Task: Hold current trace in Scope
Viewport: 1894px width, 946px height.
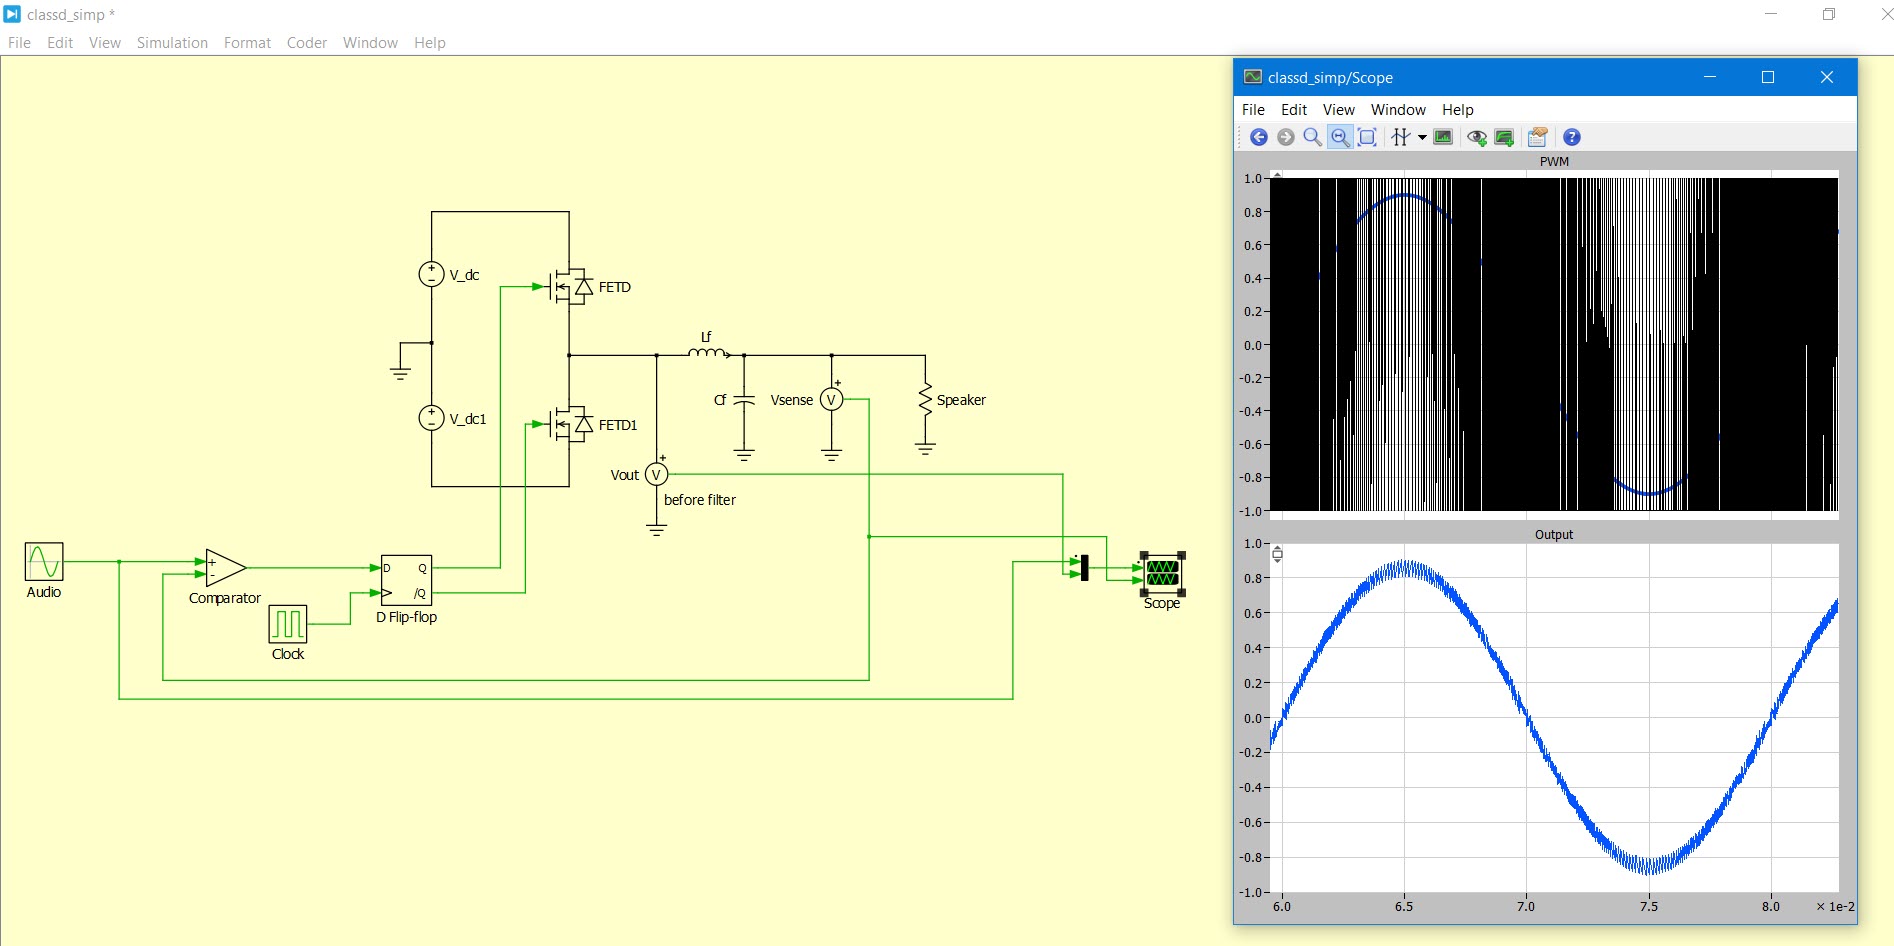Action: tap(1504, 137)
